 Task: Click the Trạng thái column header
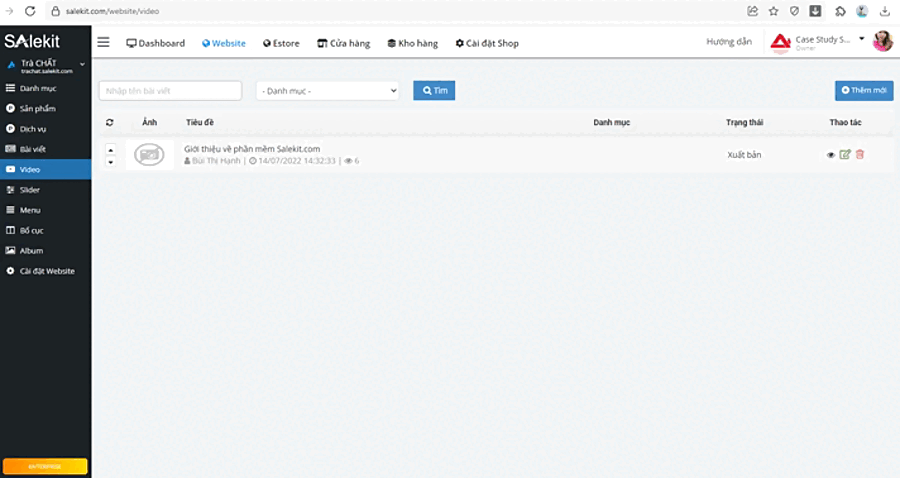[744, 122]
